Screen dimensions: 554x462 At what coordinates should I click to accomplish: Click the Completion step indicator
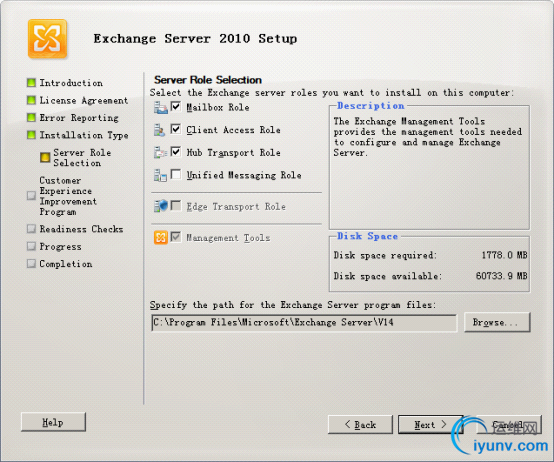(x=31, y=263)
